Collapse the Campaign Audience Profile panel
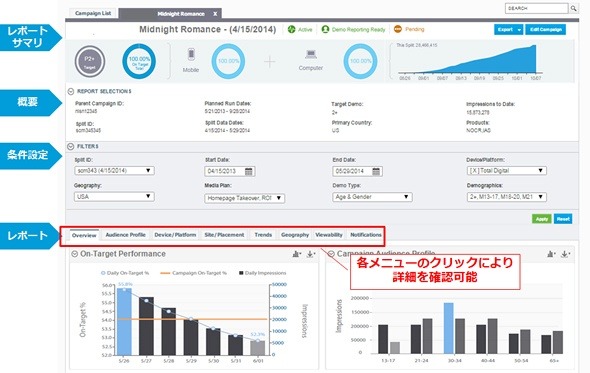Screen dimensions: 590x373 coord(331,254)
